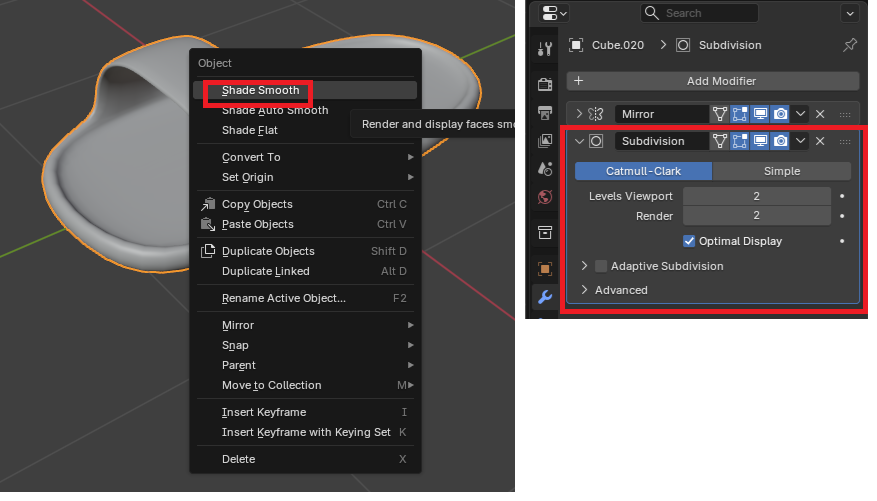Open the Convert To submenu
Screen dimensions: 877x501
point(251,157)
